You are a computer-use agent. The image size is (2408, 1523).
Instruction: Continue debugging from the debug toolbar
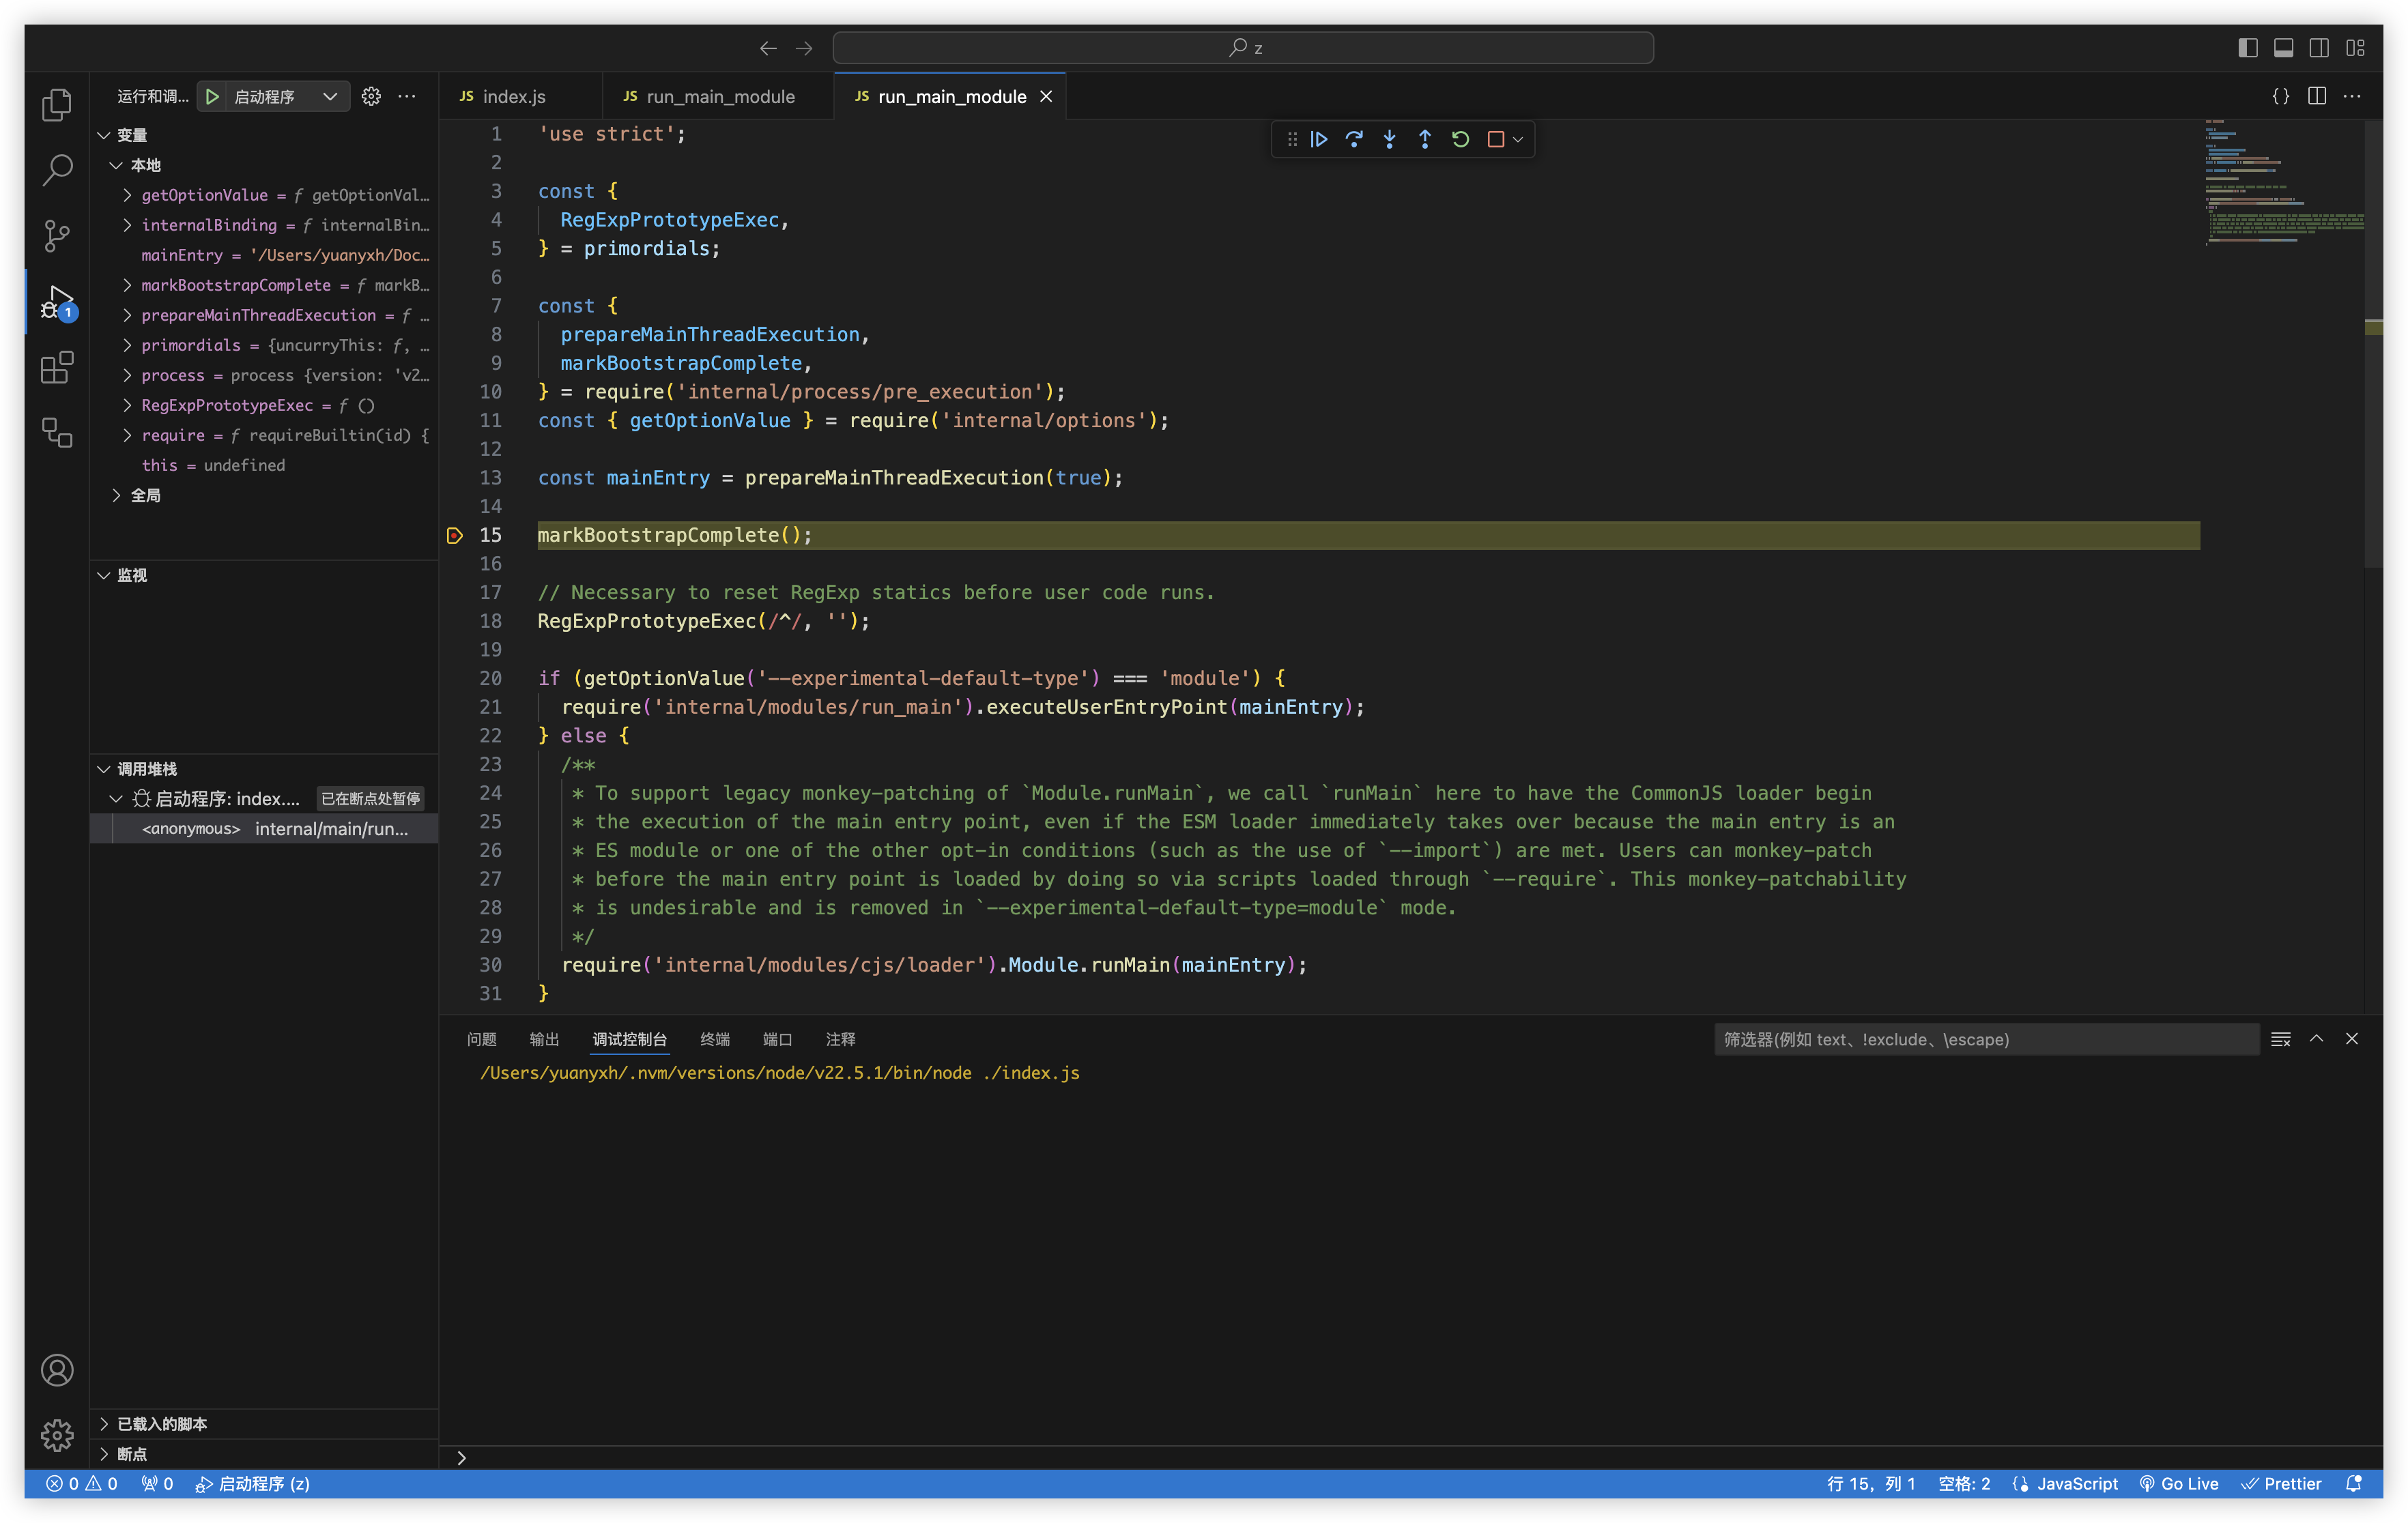click(x=1319, y=139)
